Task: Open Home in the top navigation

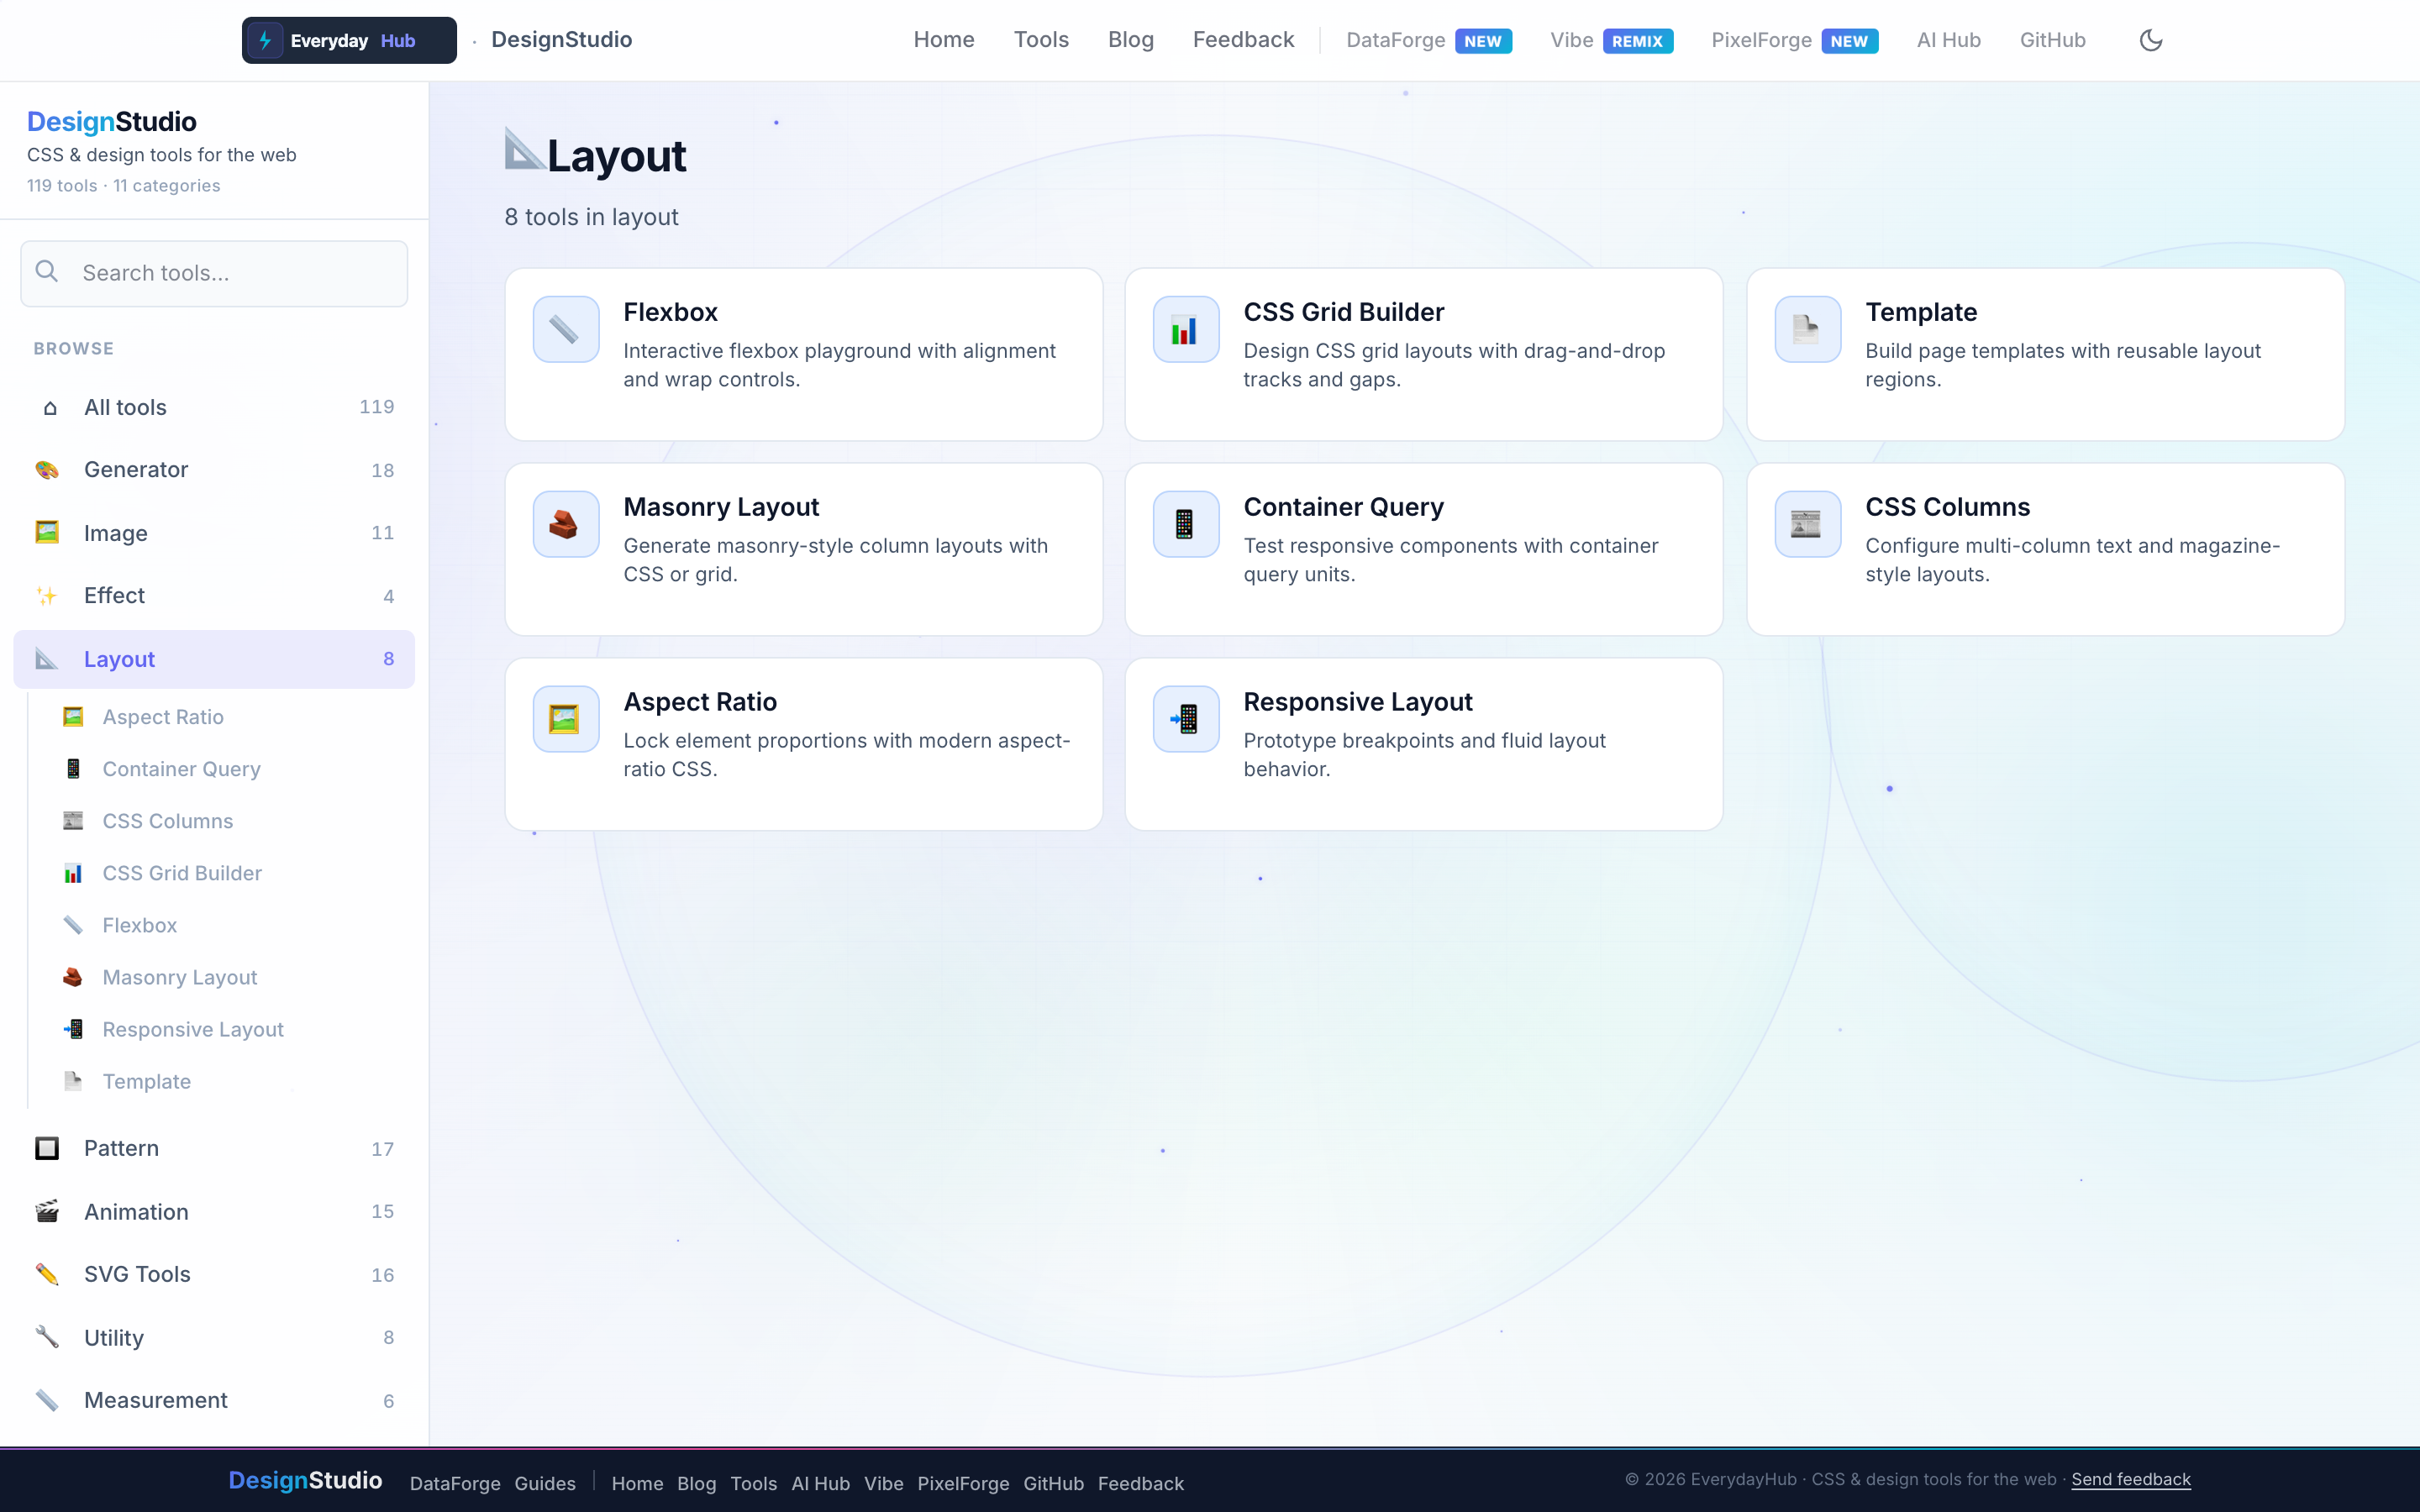Action: [x=943, y=40]
